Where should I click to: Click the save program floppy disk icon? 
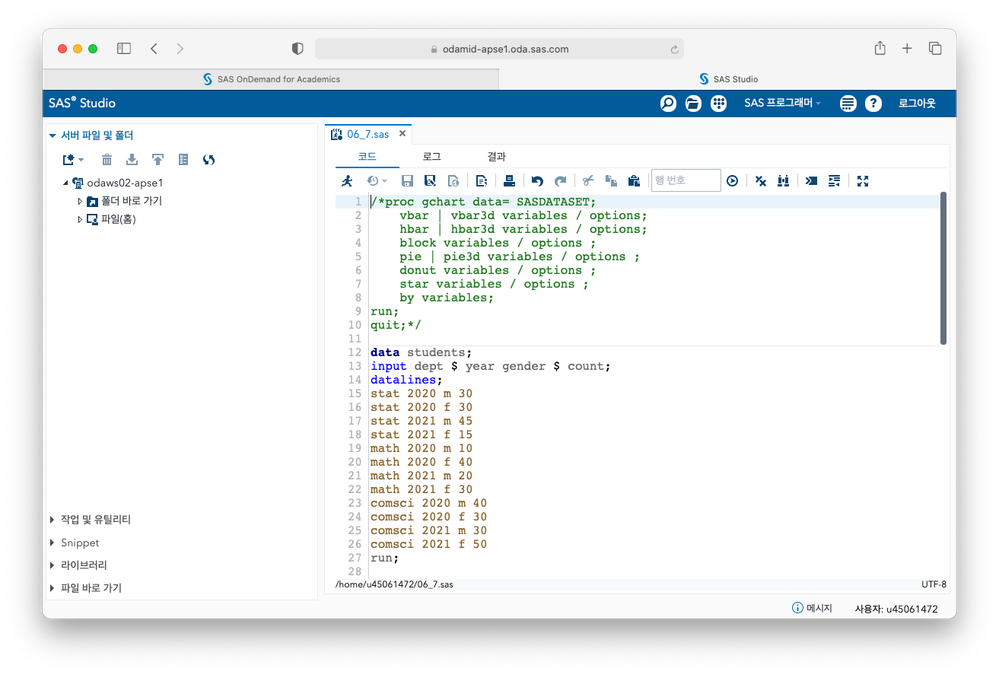click(407, 181)
